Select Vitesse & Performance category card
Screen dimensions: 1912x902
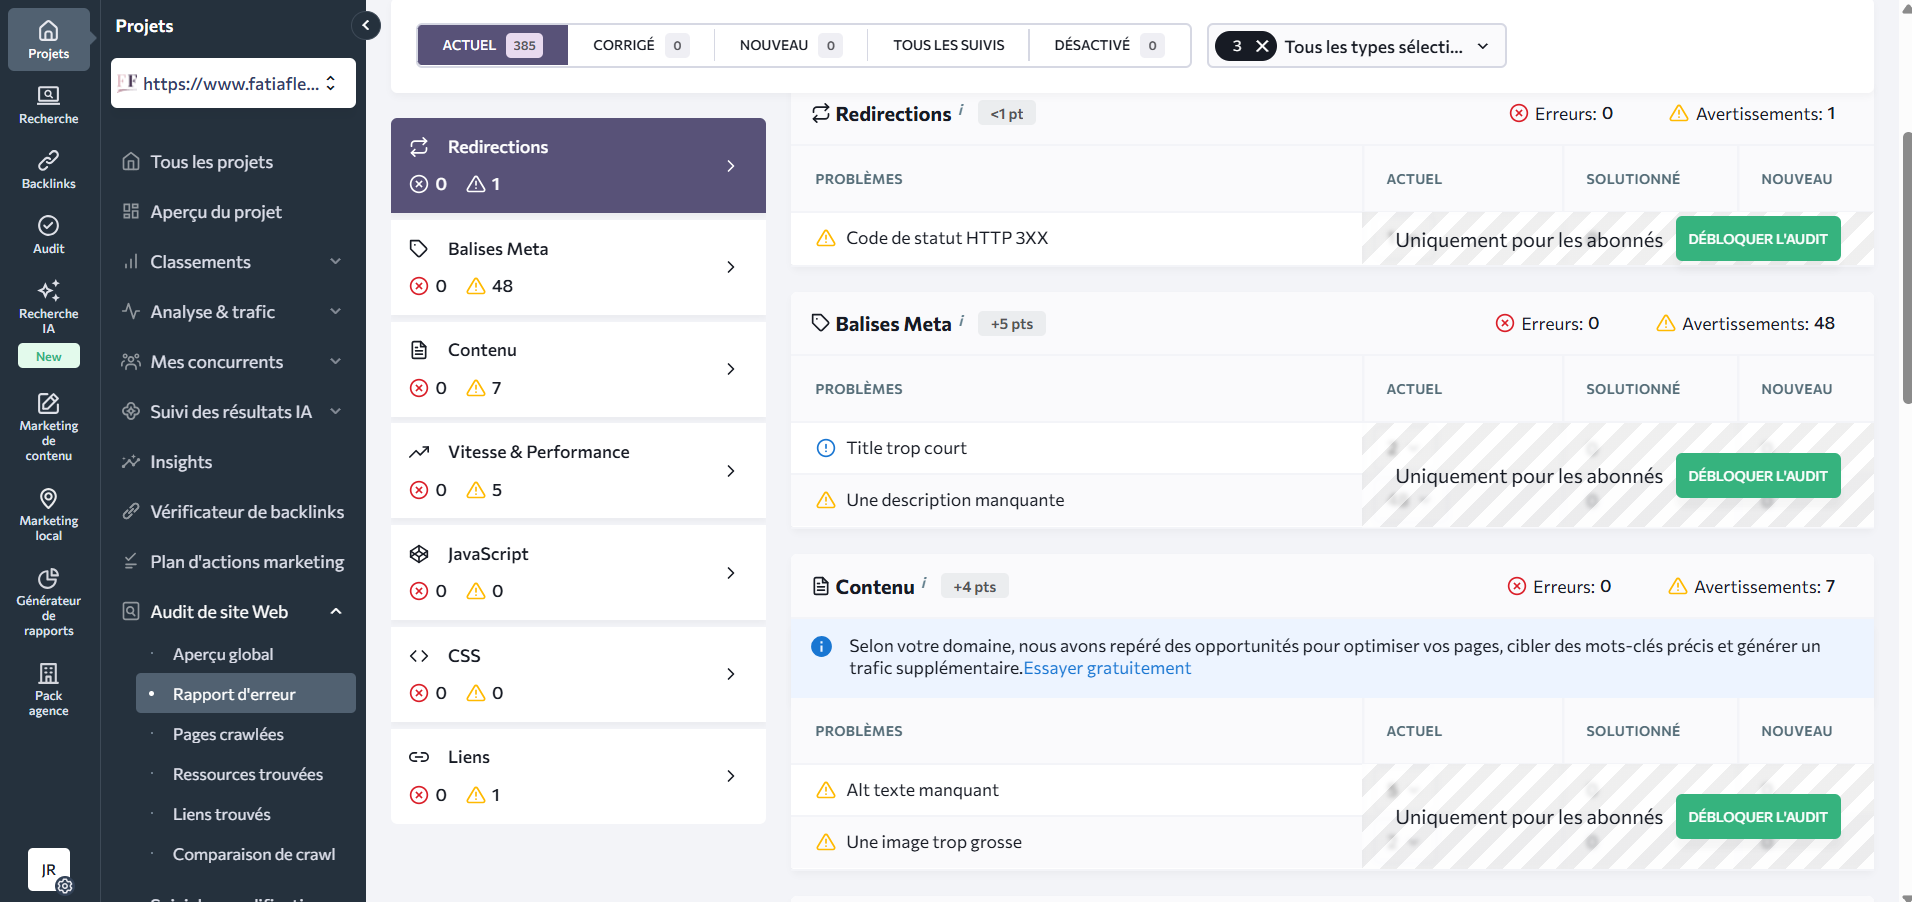coord(578,471)
